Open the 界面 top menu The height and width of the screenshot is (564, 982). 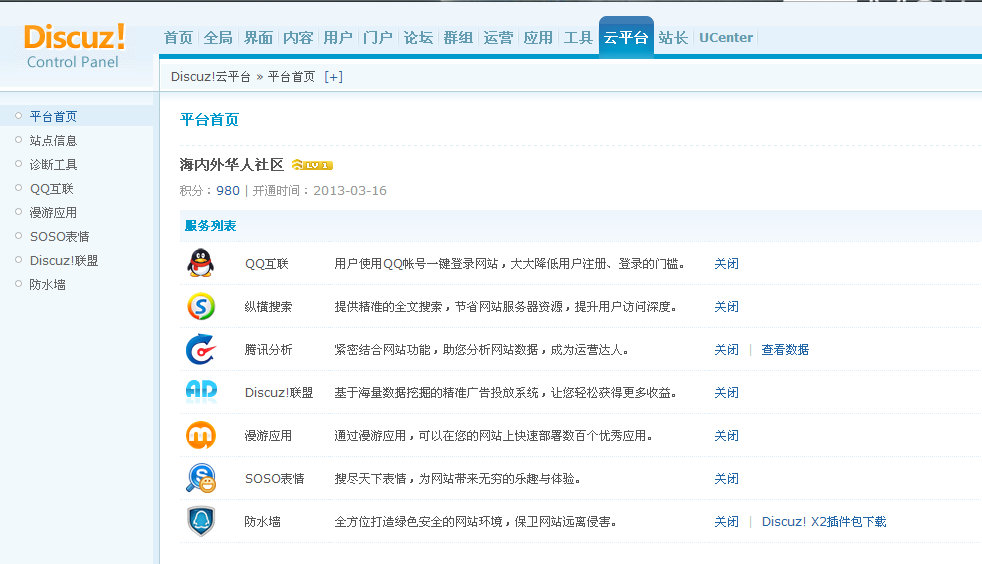pyautogui.click(x=258, y=38)
